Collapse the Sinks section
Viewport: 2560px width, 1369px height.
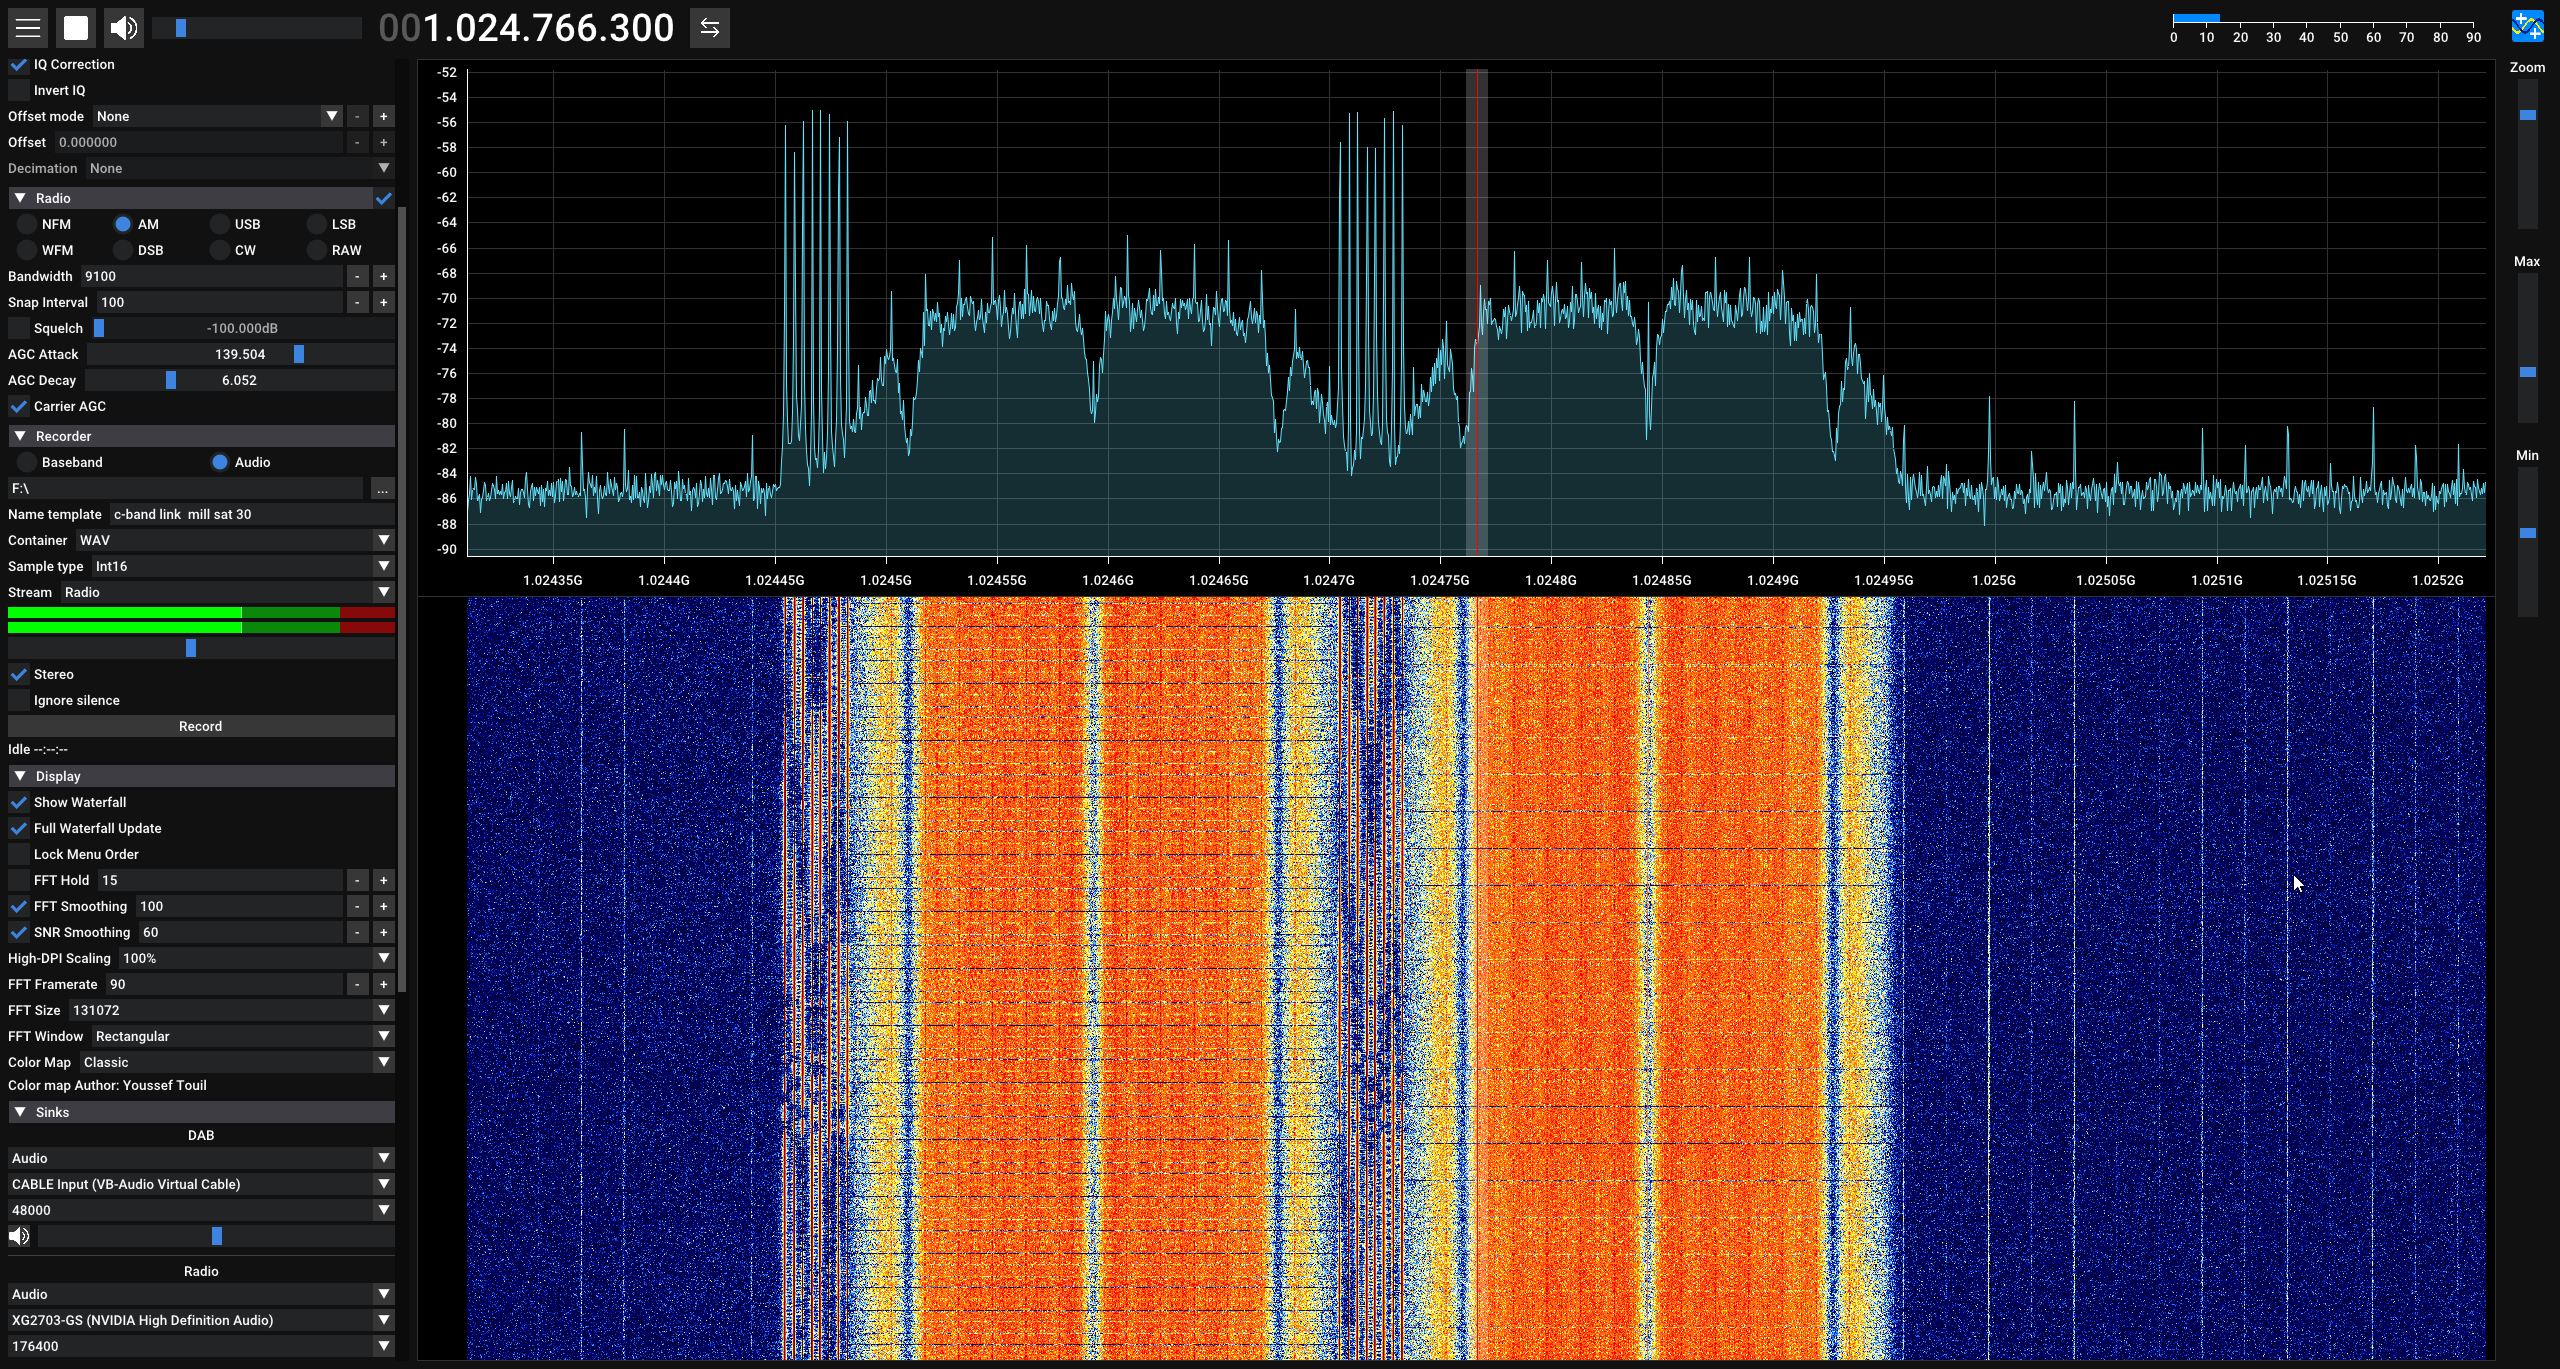point(19,1112)
